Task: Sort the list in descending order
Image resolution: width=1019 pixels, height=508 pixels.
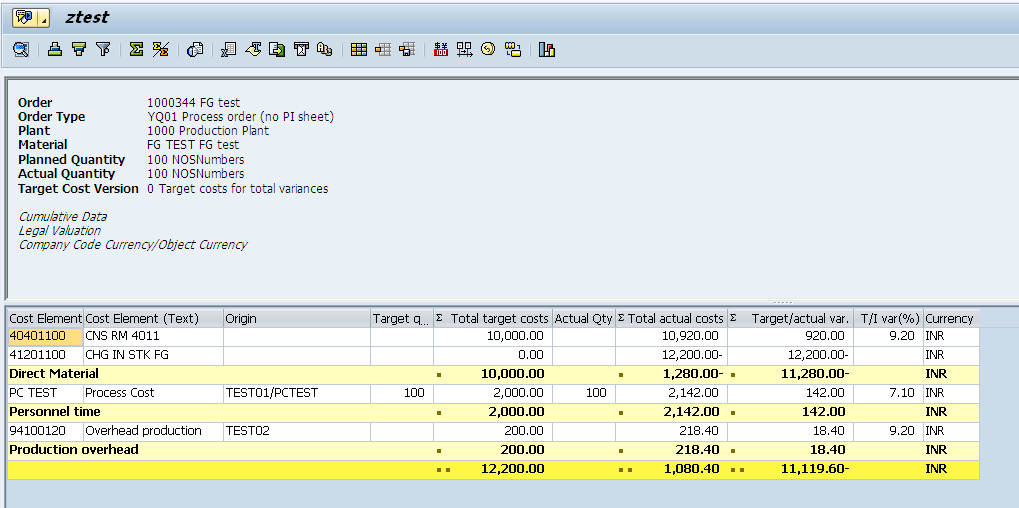Action: (x=78, y=49)
